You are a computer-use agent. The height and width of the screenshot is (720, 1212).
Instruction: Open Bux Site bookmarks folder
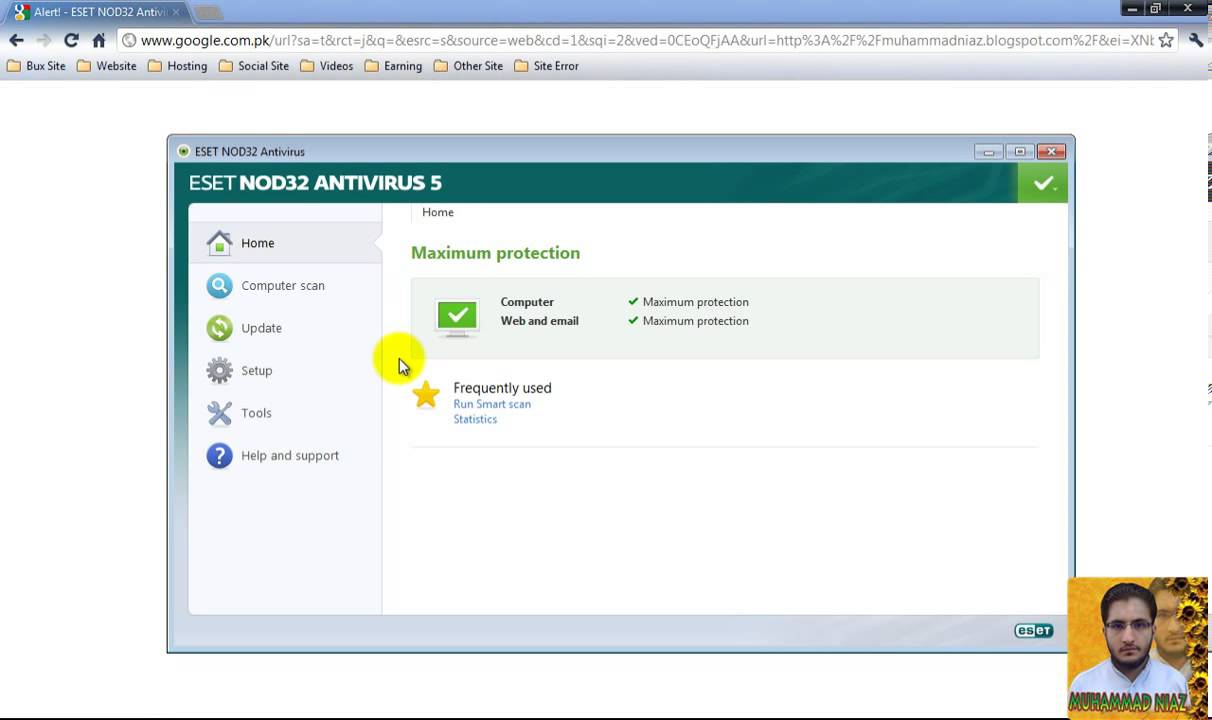[36, 66]
